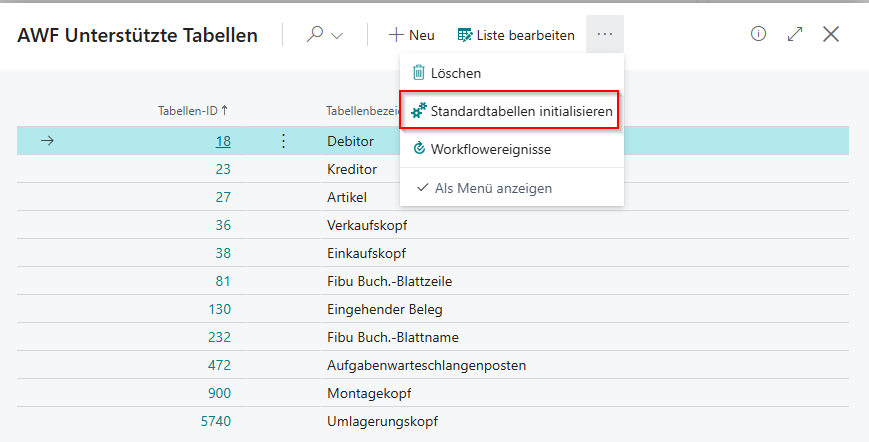Close the AWF Unterstützte Tabellen page

click(830, 34)
